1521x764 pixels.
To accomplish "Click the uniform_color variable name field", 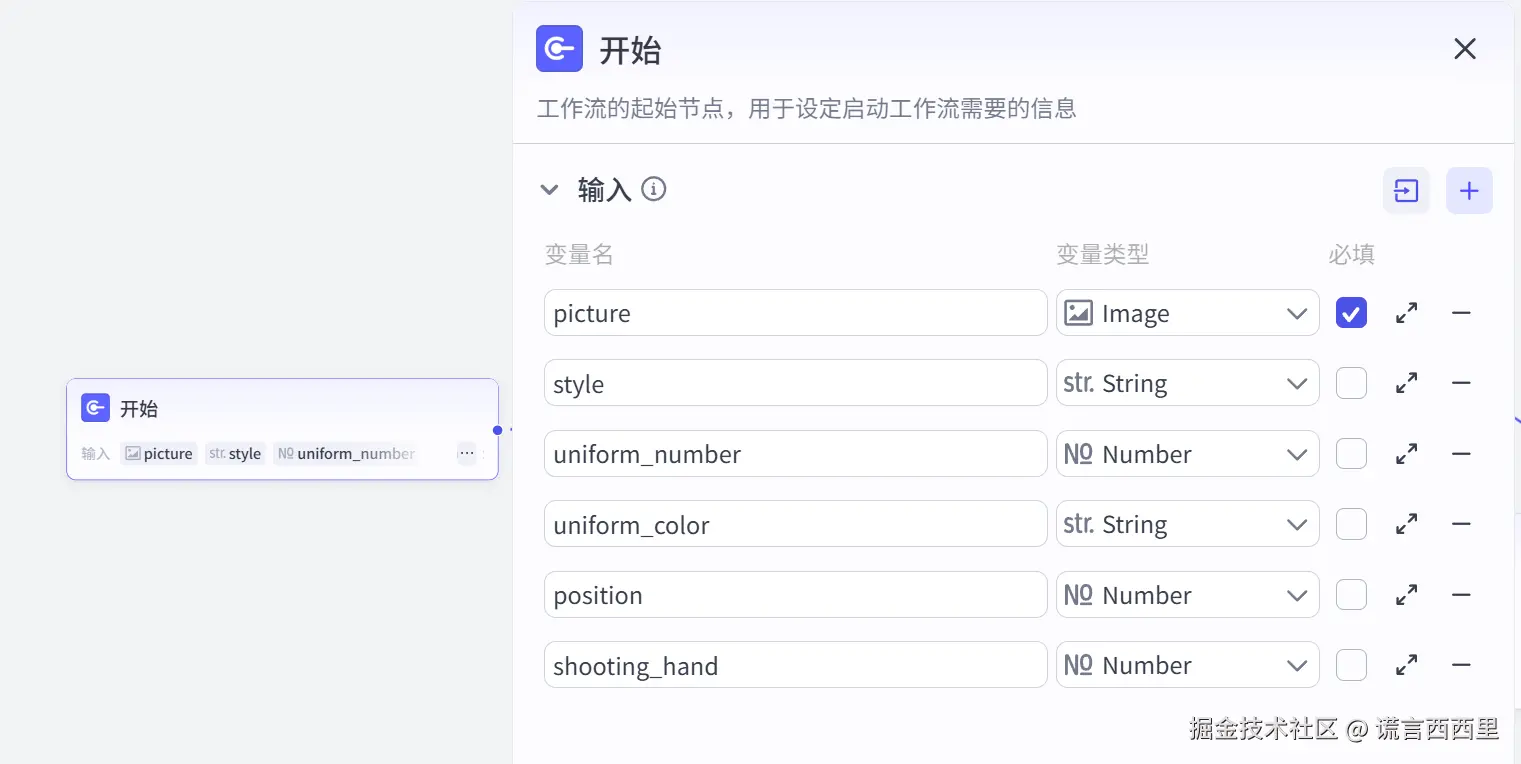I will tap(795, 524).
